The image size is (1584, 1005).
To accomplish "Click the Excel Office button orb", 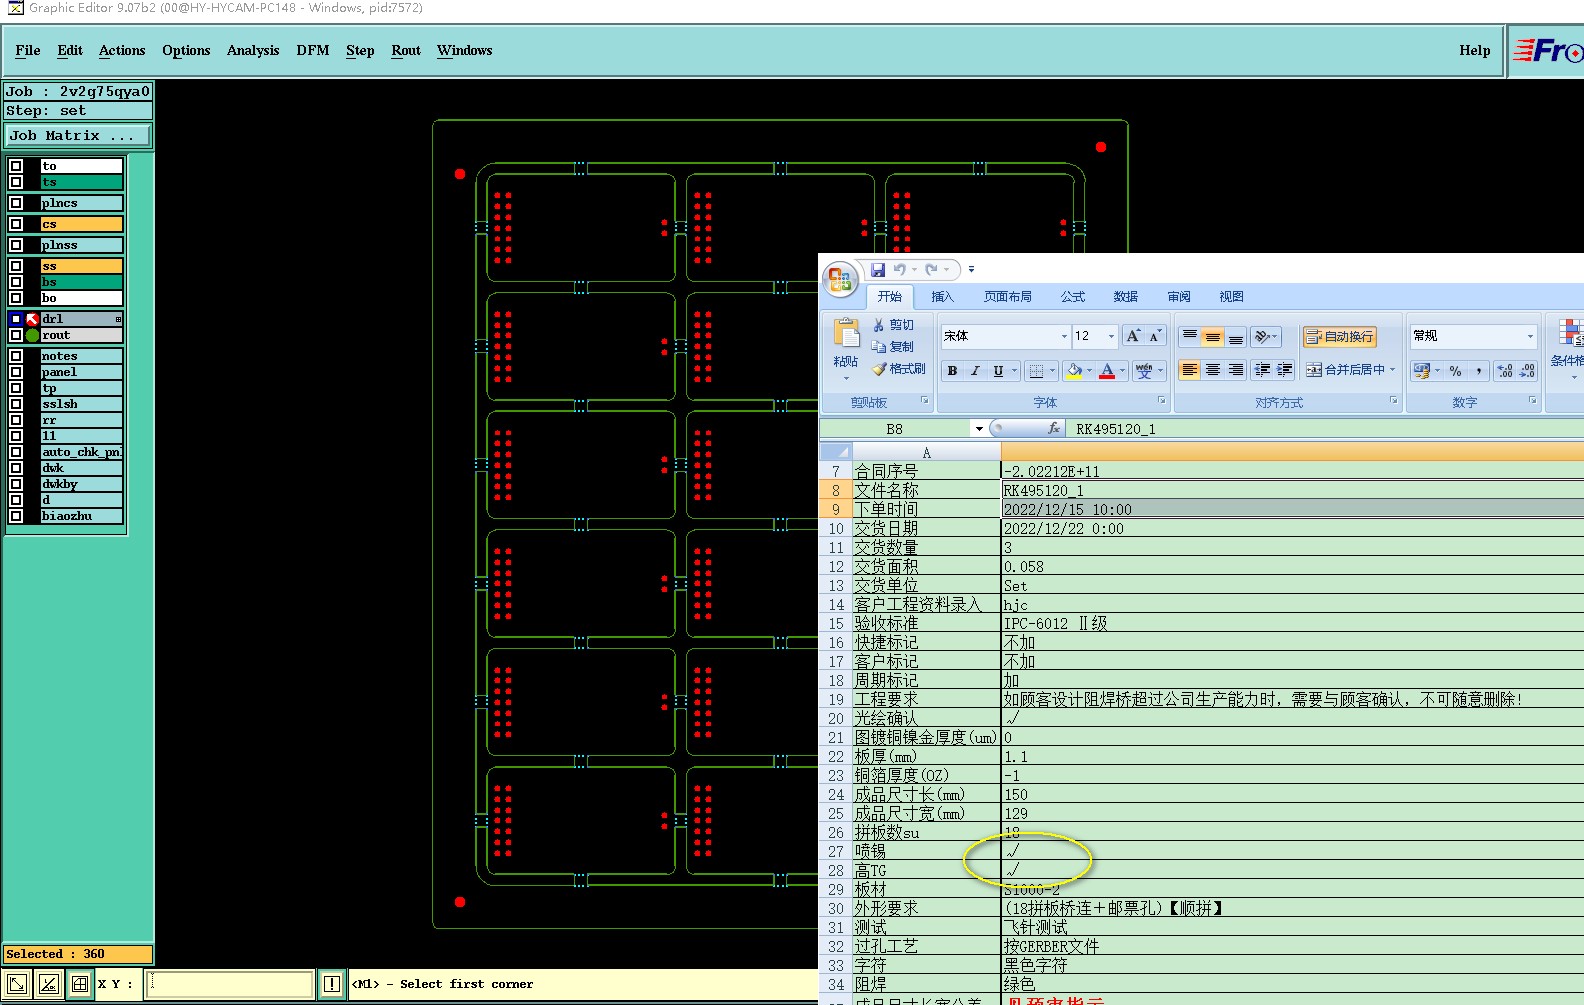I will 840,279.
